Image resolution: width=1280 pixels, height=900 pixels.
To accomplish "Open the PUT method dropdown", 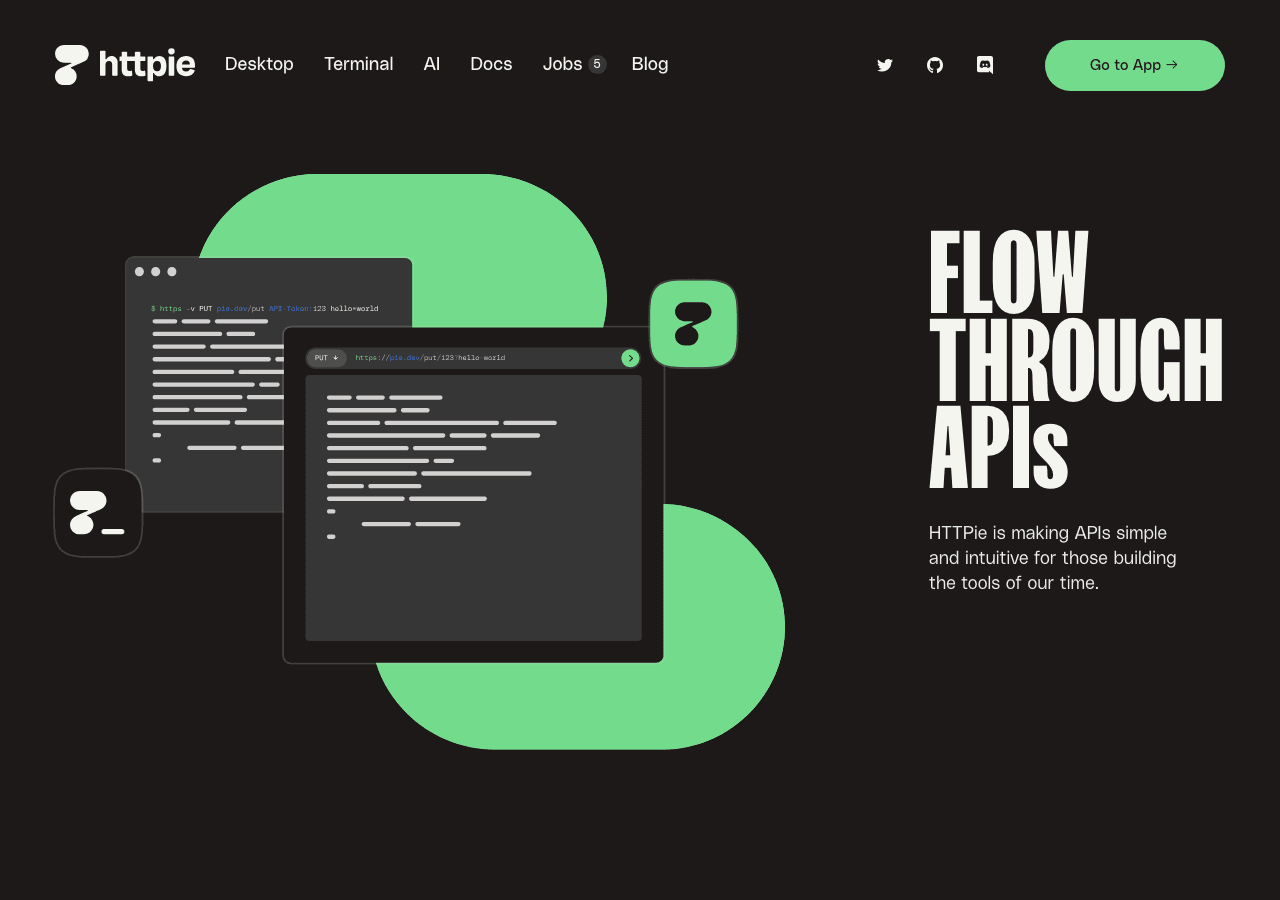I will [x=327, y=358].
